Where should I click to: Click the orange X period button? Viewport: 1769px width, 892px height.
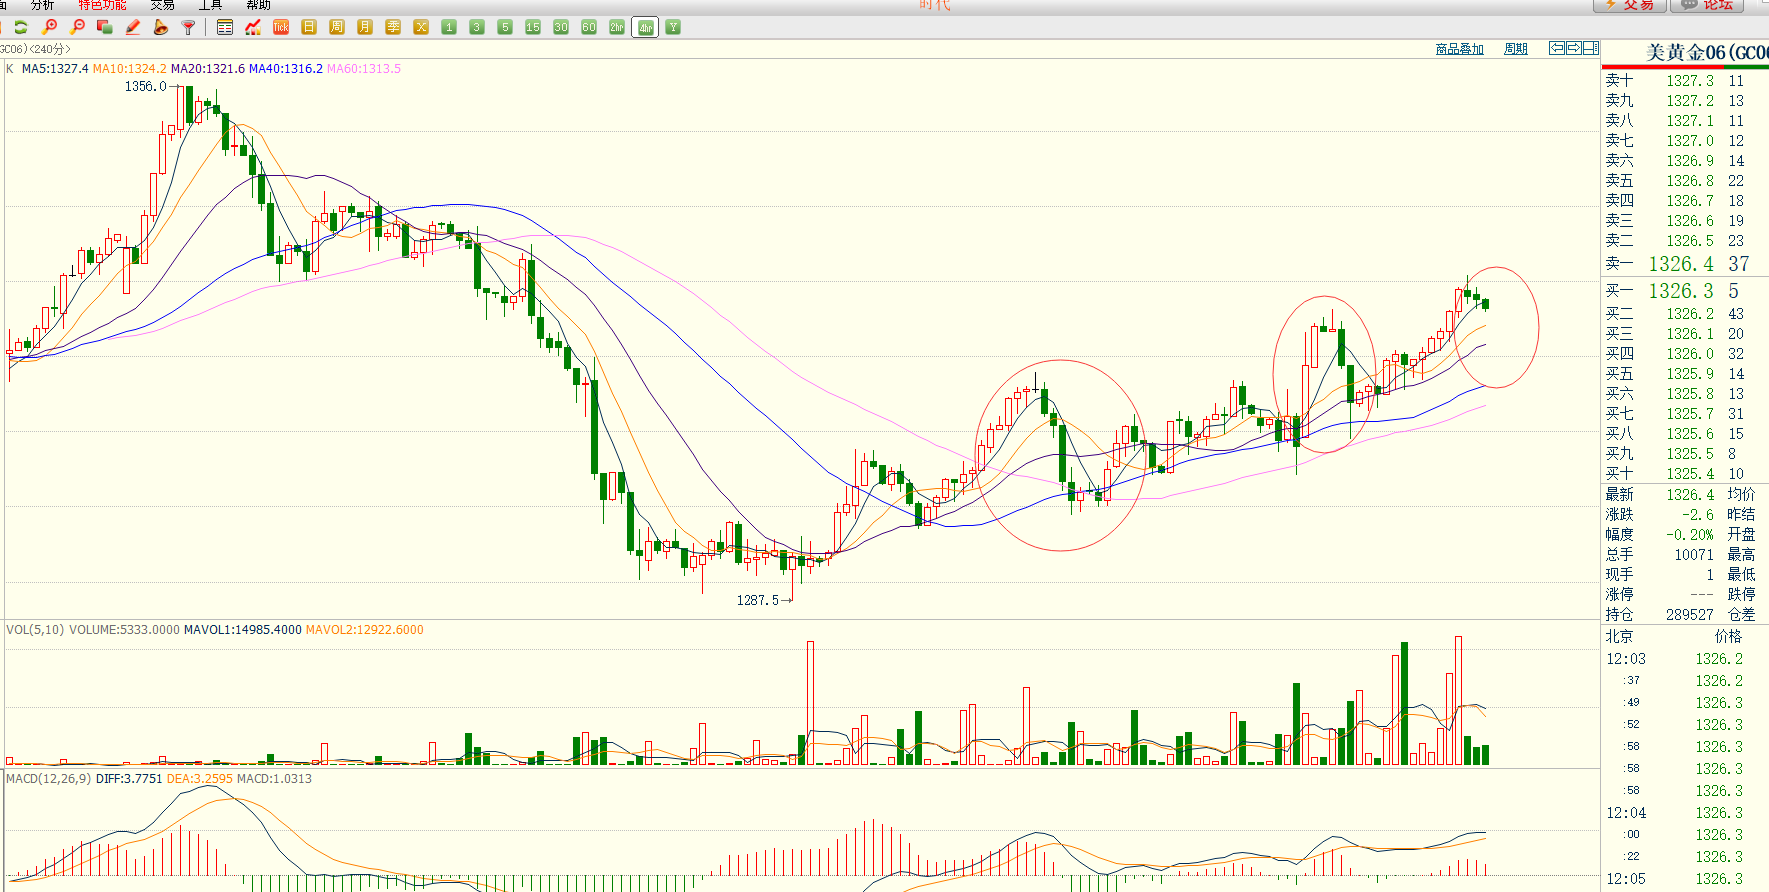point(421,27)
